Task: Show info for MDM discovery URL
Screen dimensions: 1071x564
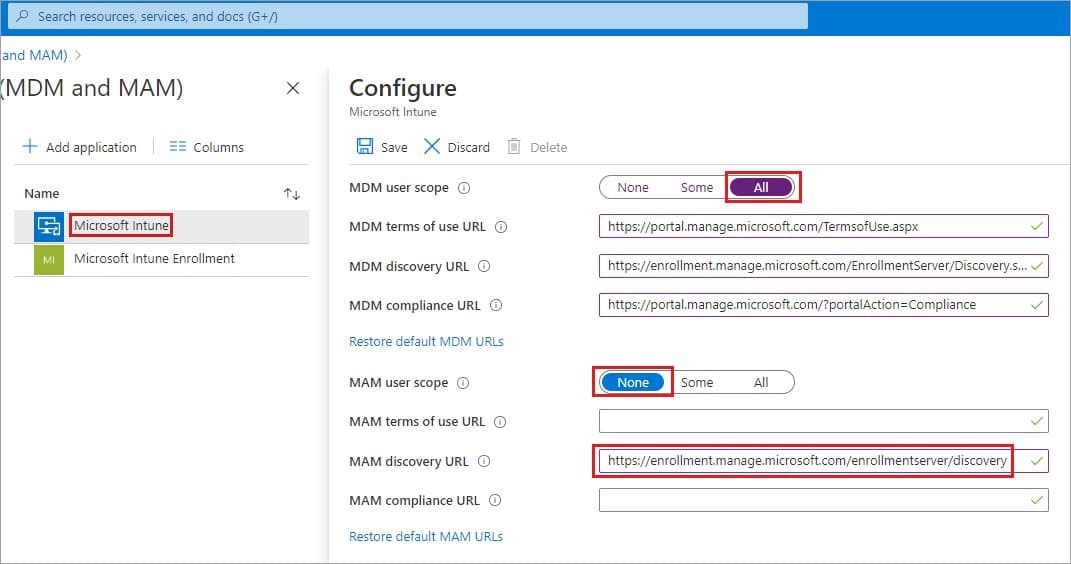Action: [484, 266]
